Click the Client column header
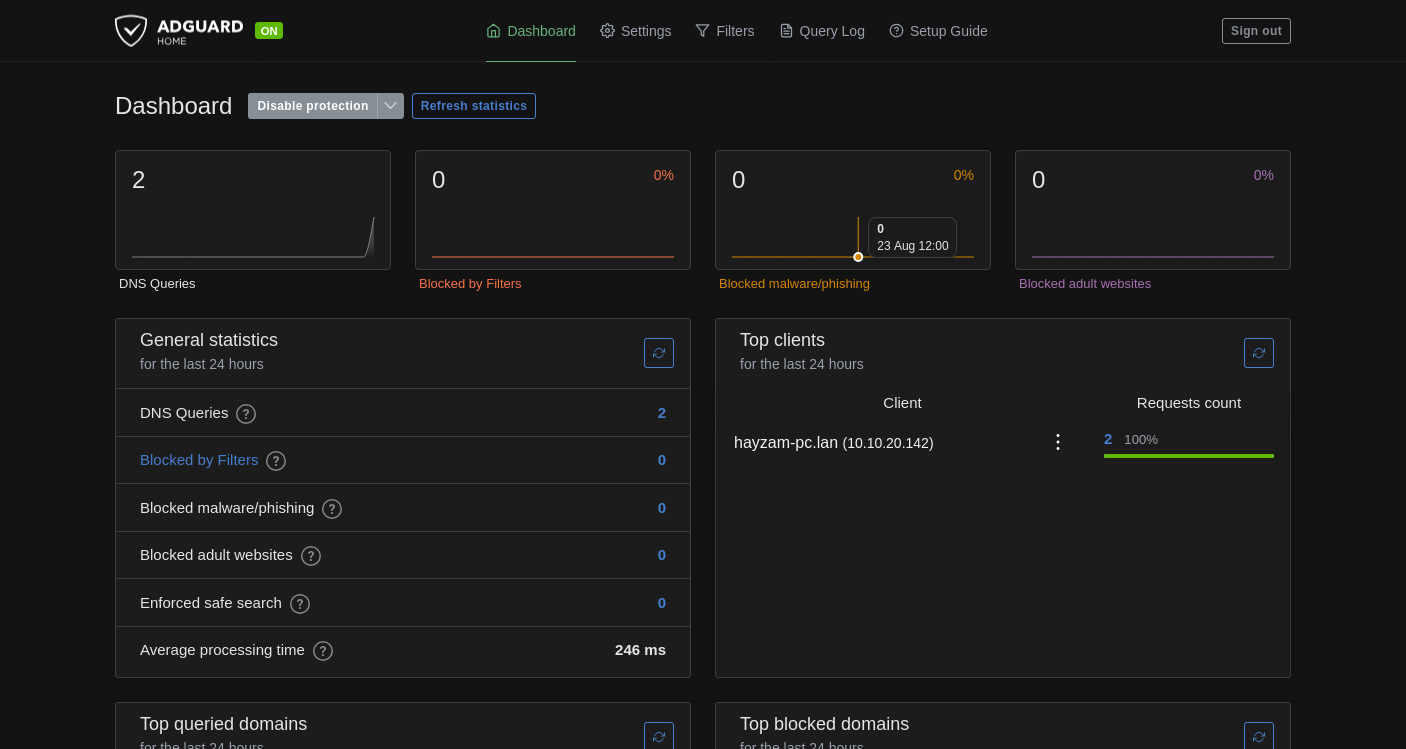Viewport: 1406px width, 749px height. (x=902, y=403)
